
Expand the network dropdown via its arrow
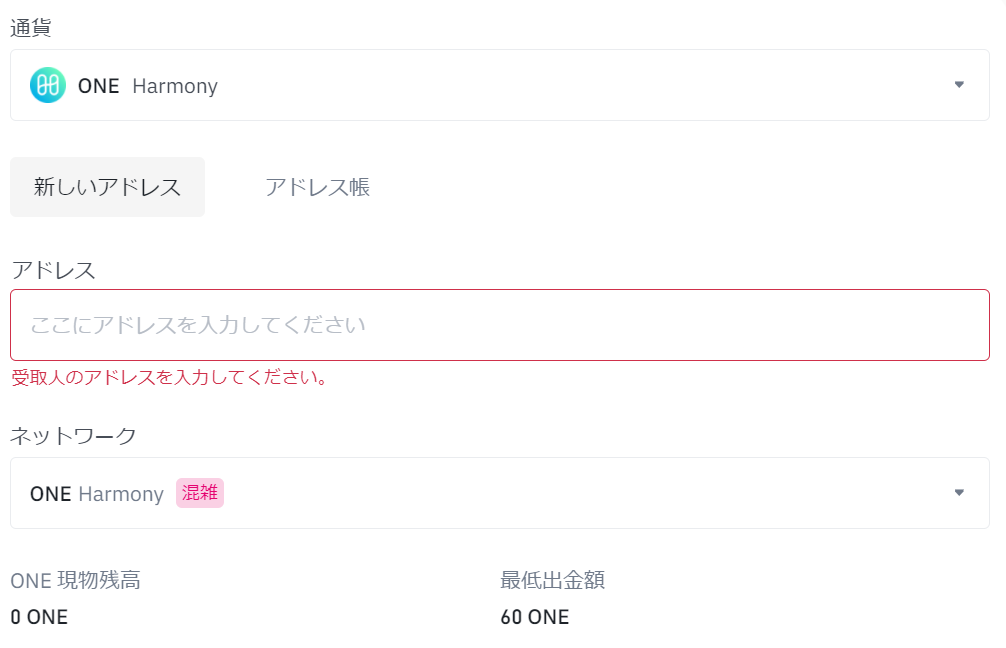click(x=959, y=493)
